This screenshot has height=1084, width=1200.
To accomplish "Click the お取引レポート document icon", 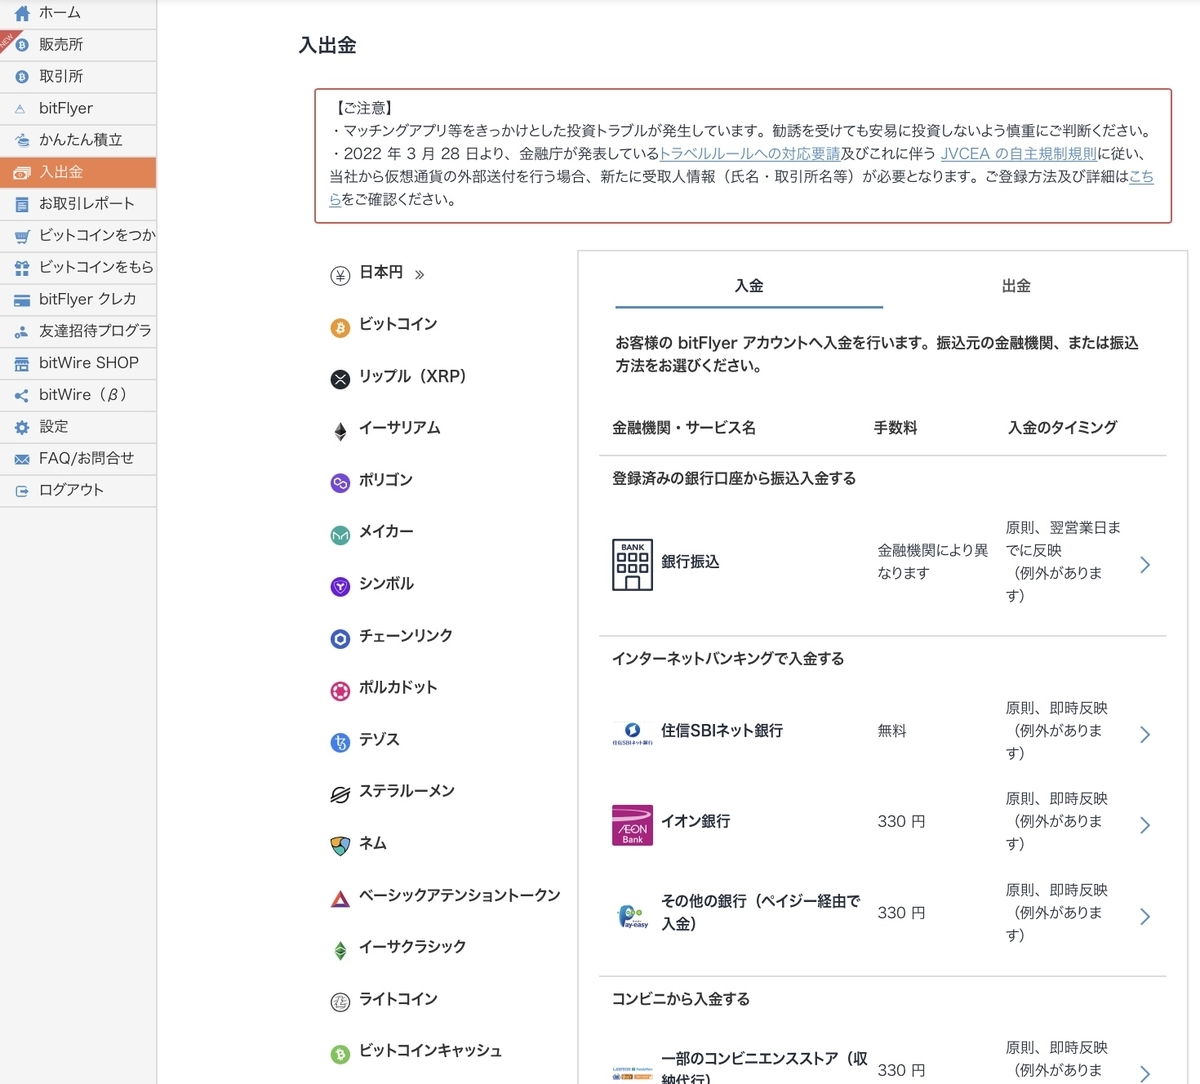I will tap(21, 204).
